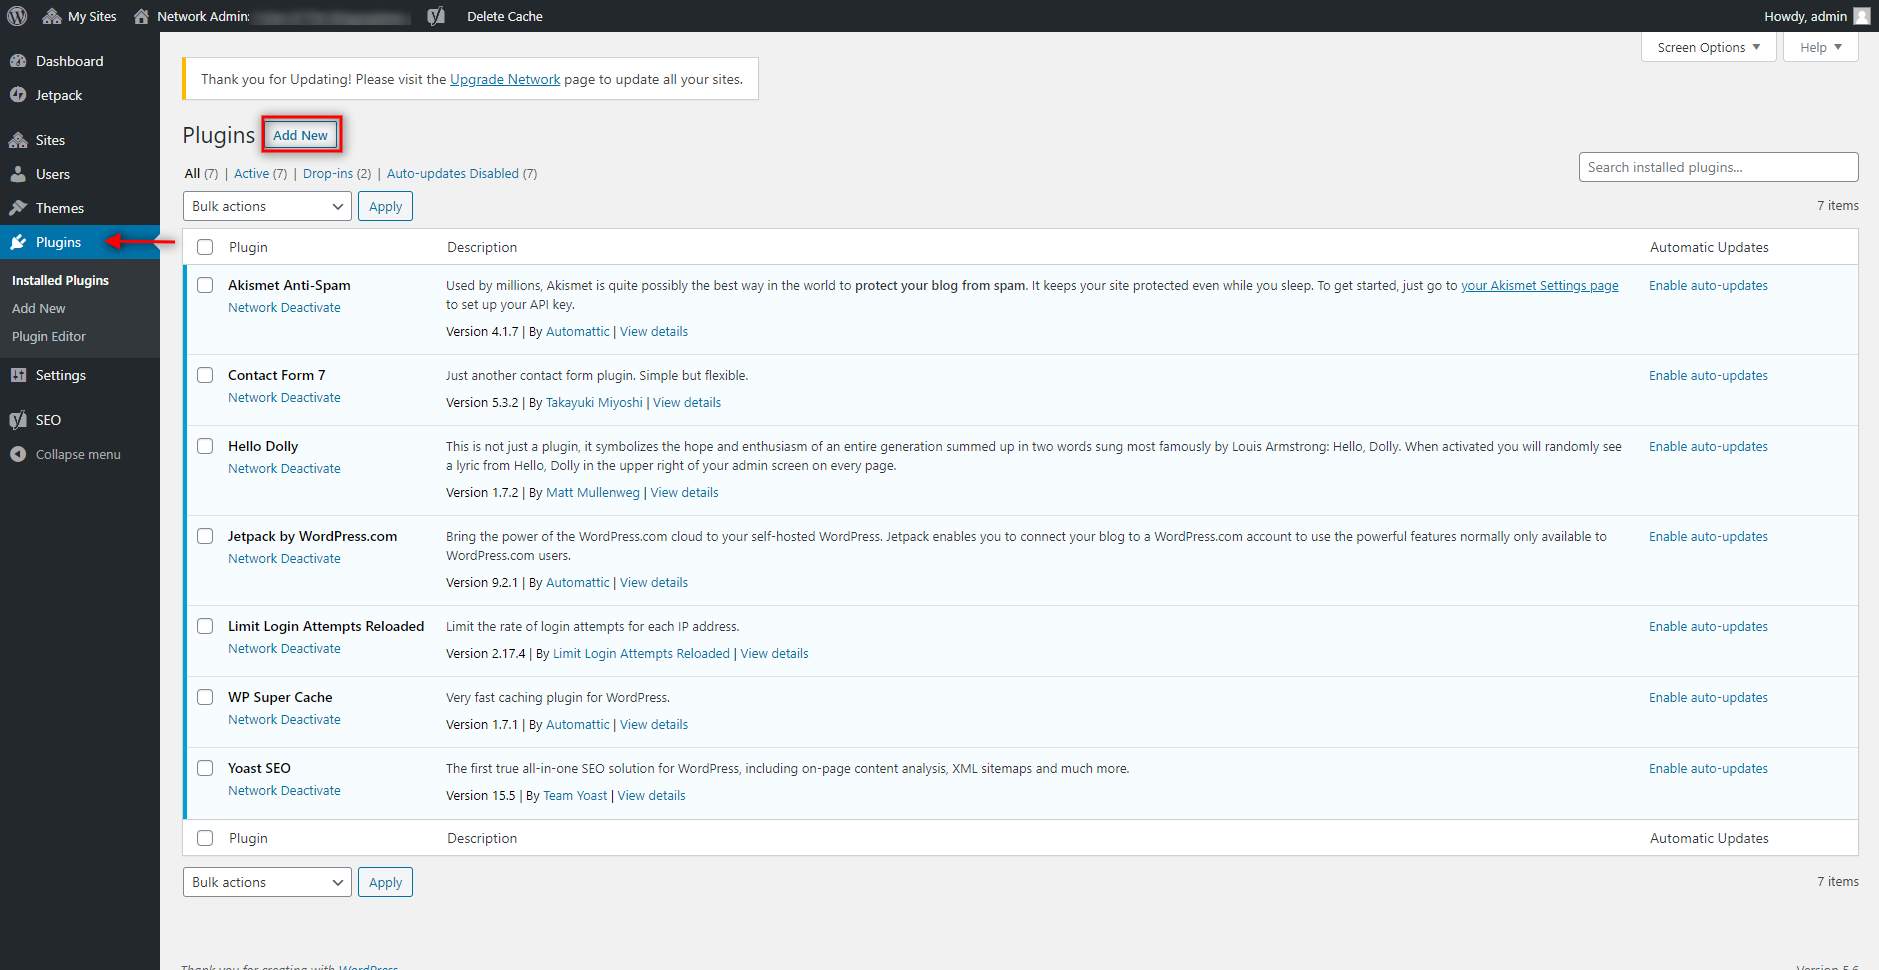
Task: Click Dashboard icon in sidebar
Action: click(18, 61)
